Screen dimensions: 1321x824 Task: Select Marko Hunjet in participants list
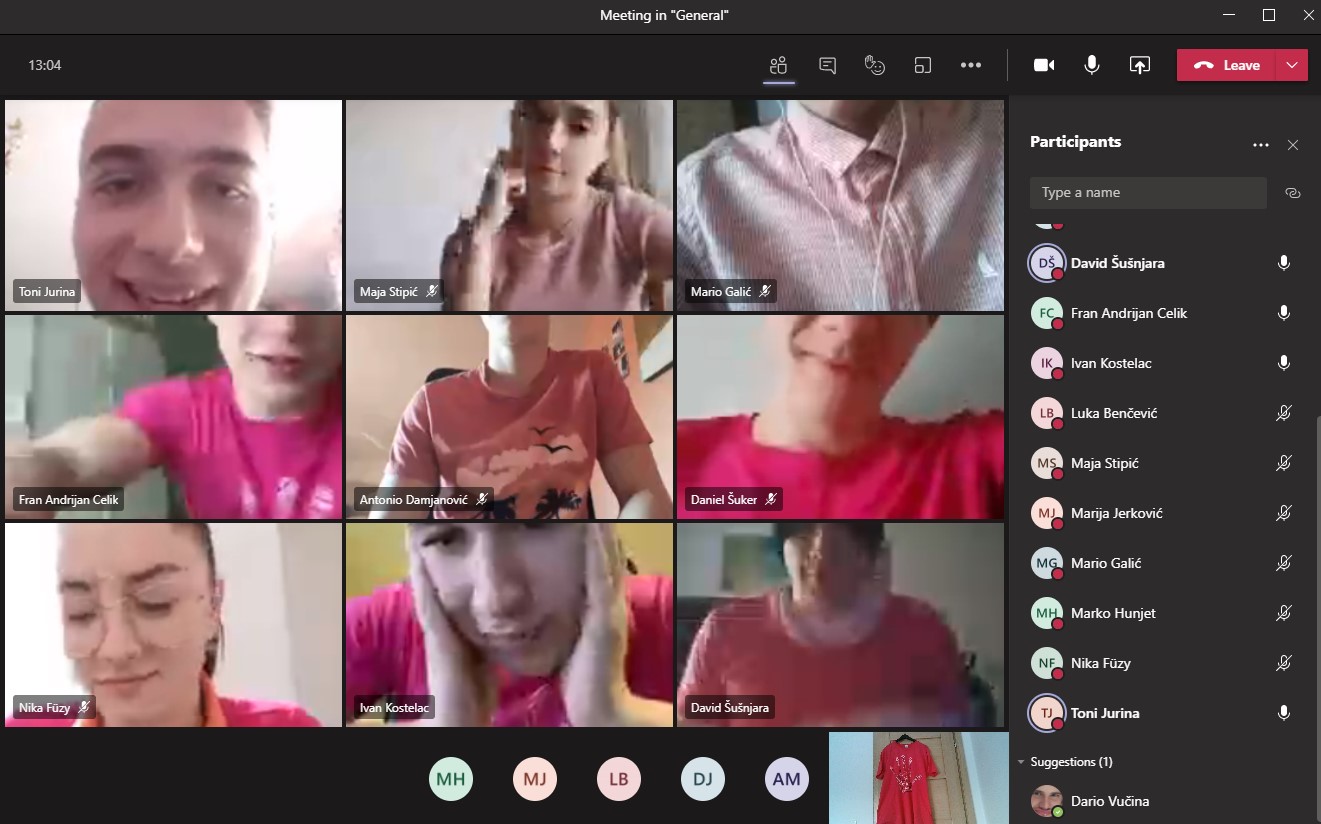[1113, 613]
